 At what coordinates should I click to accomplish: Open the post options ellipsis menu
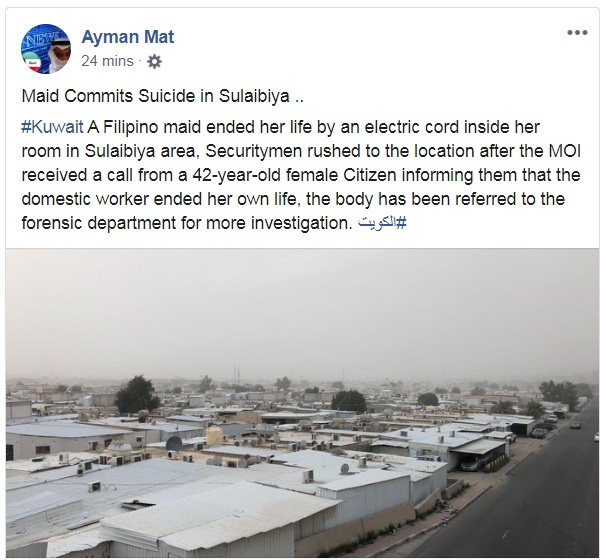pos(577,33)
